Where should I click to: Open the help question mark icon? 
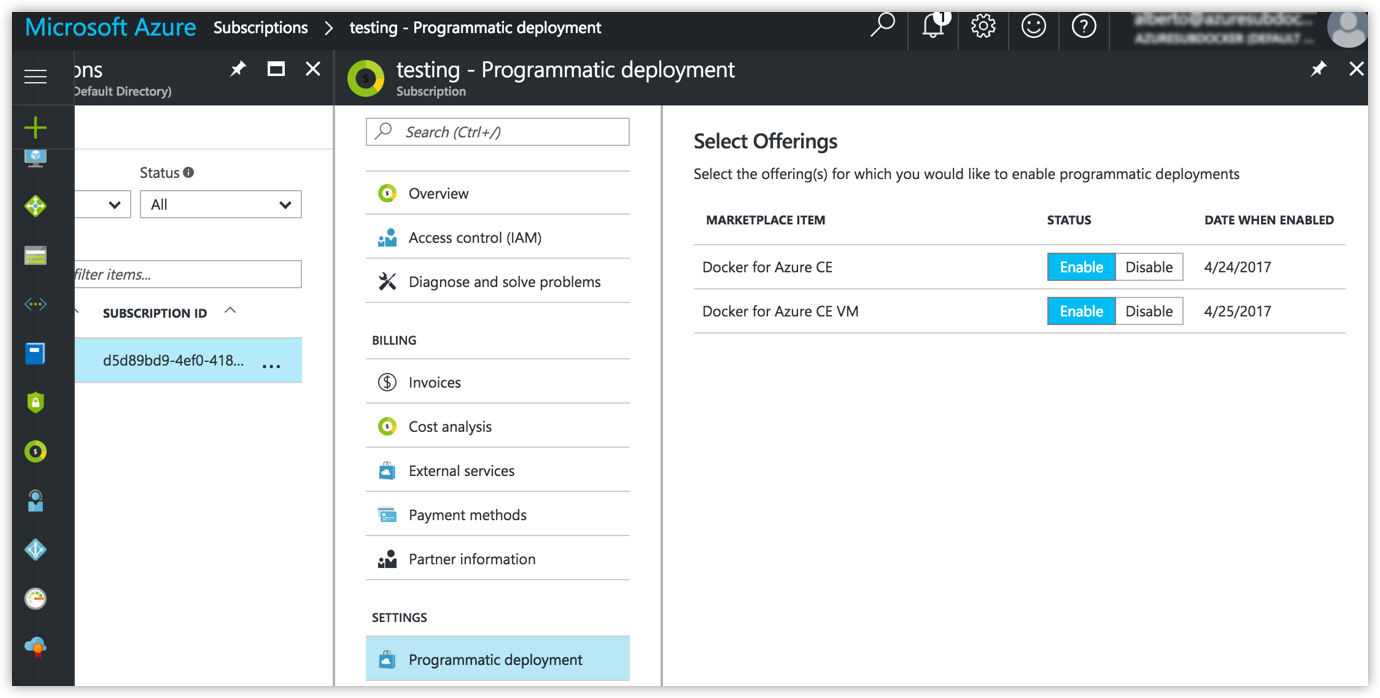[1083, 26]
